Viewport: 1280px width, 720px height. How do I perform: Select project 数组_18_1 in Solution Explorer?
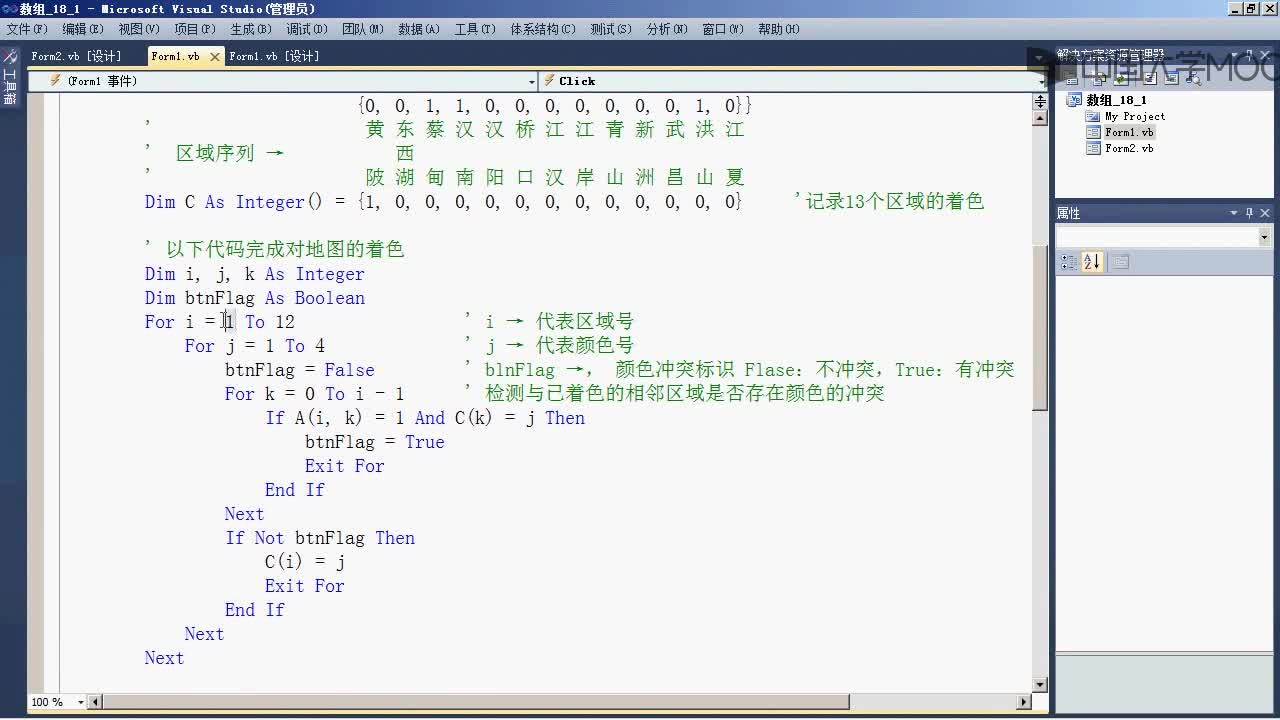click(1116, 100)
